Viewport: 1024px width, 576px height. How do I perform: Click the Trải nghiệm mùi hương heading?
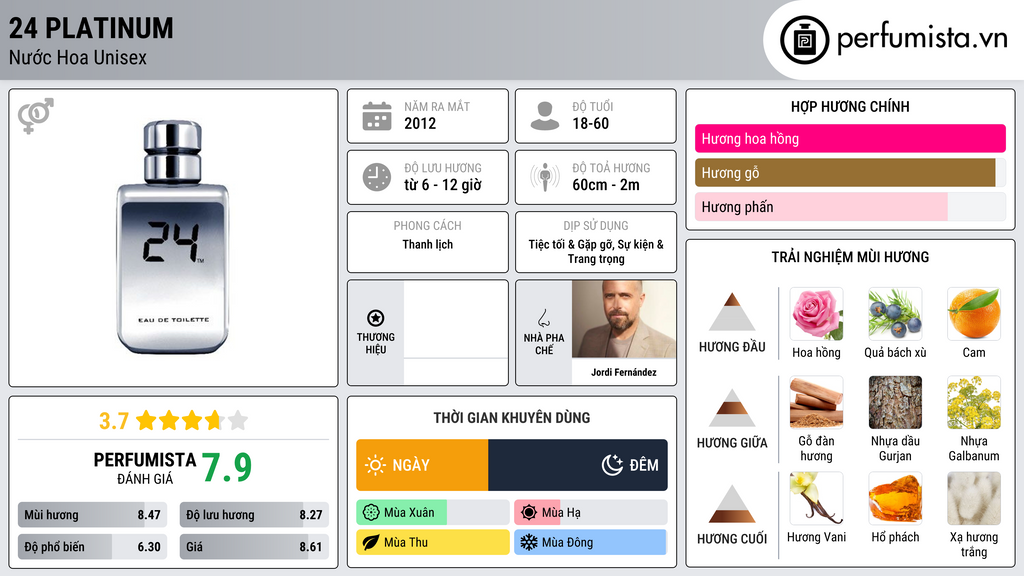[x=850, y=257]
